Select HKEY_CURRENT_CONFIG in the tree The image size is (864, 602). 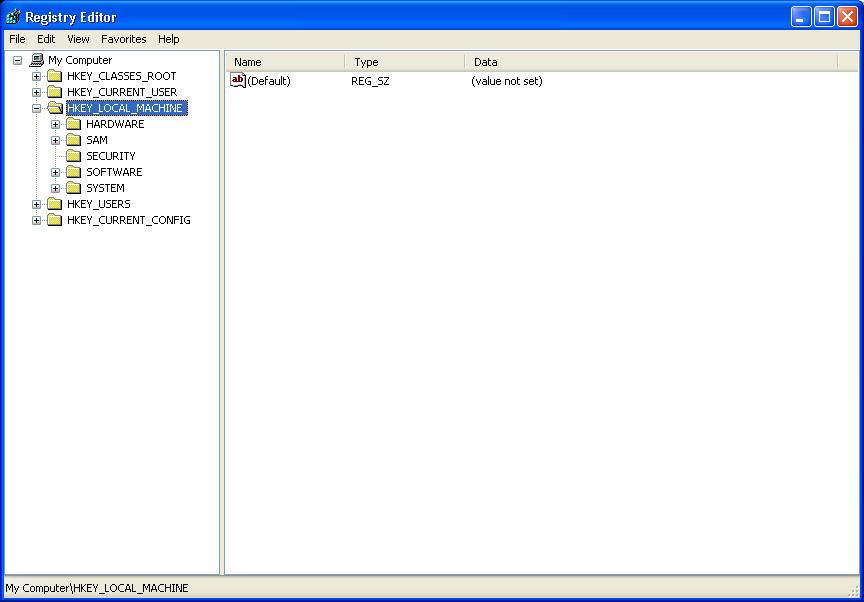128,220
